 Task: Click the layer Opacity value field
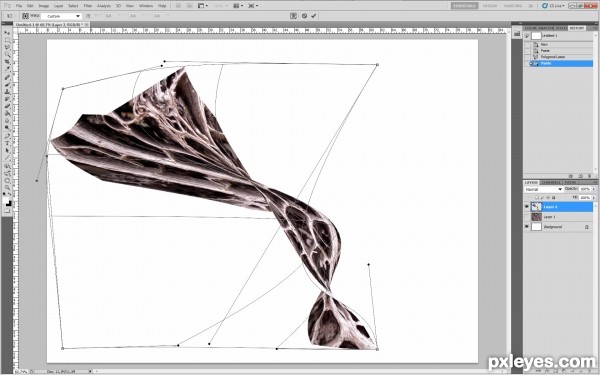585,189
